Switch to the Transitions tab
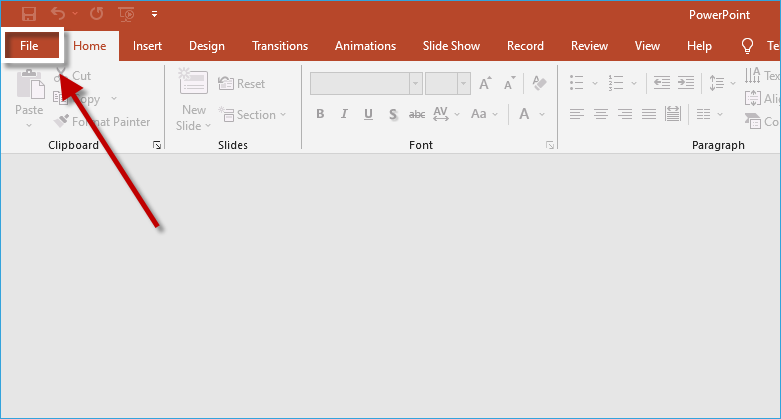This screenshot has width=781, height=419. pos(280,46)
